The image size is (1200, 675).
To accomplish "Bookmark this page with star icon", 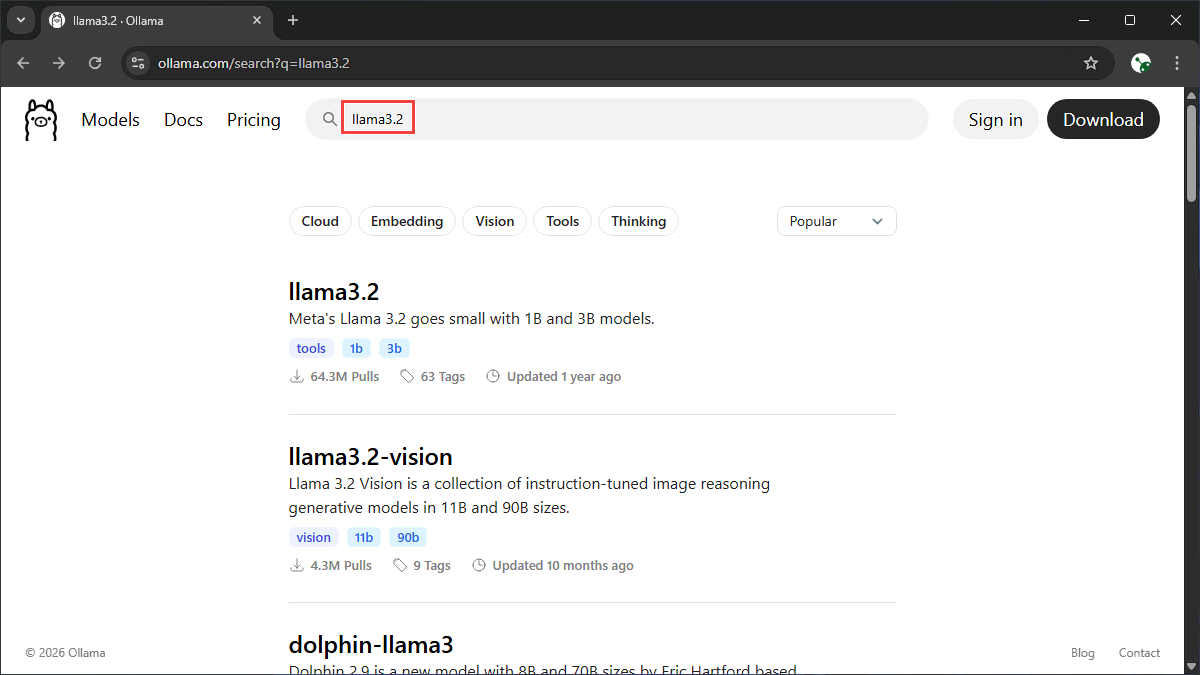I will tap(1091, 63).
